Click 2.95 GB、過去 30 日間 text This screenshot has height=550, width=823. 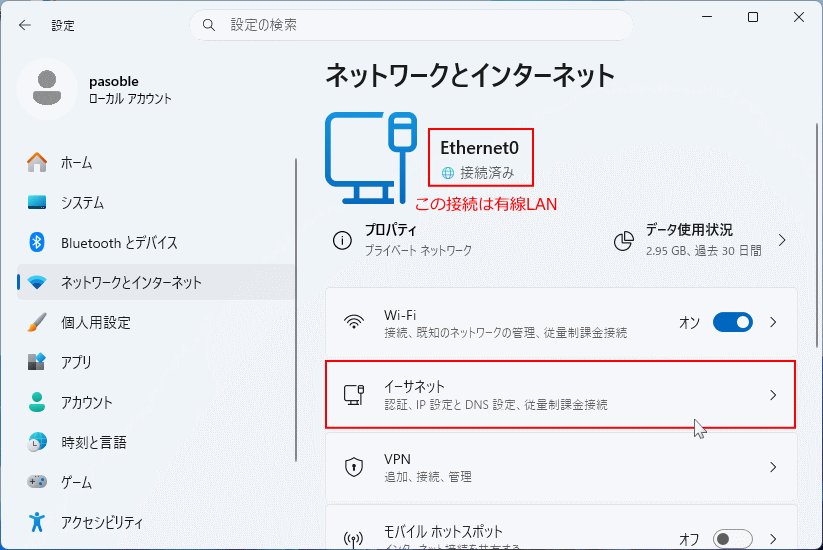click(x=703, y=251)
